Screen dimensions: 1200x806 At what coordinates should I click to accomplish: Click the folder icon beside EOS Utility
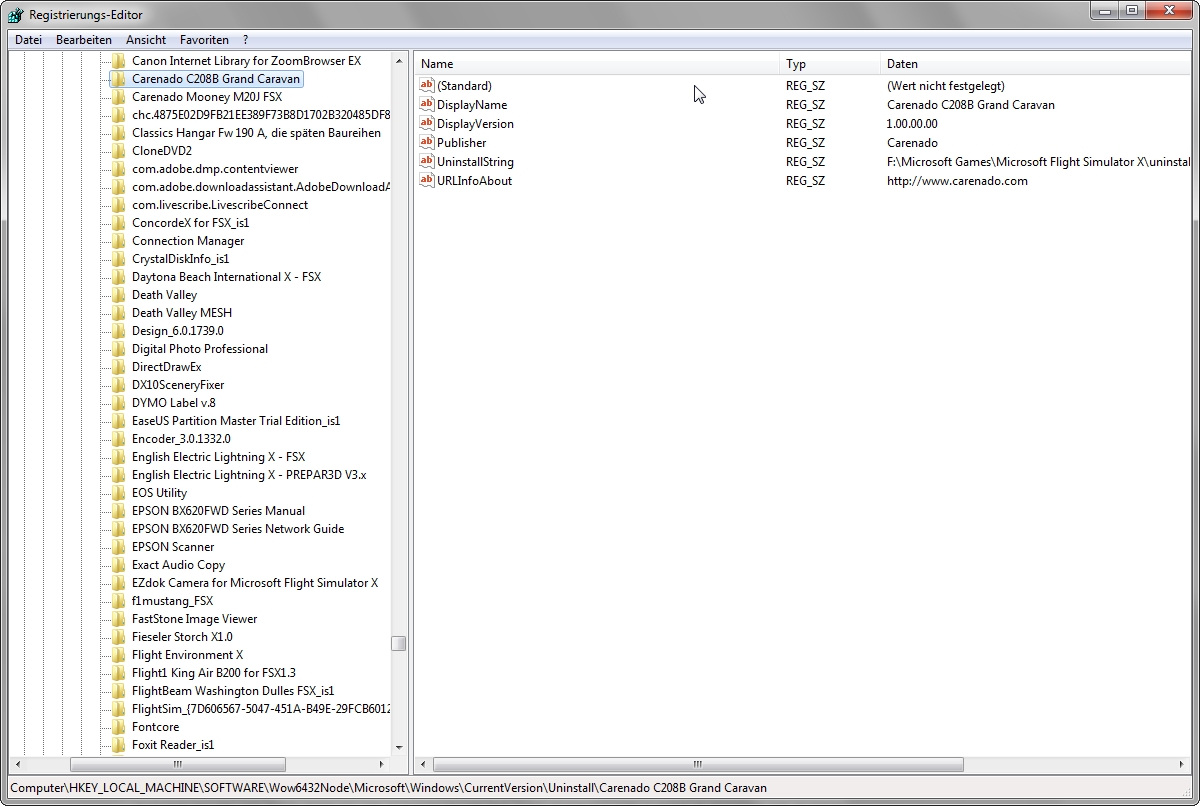pyautogui.click(x=118, y=493)
